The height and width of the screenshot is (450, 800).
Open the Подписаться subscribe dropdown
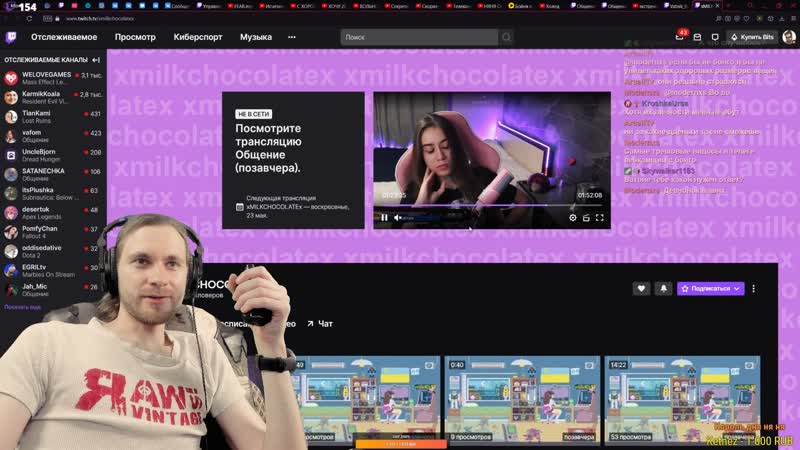coord(710,289)
